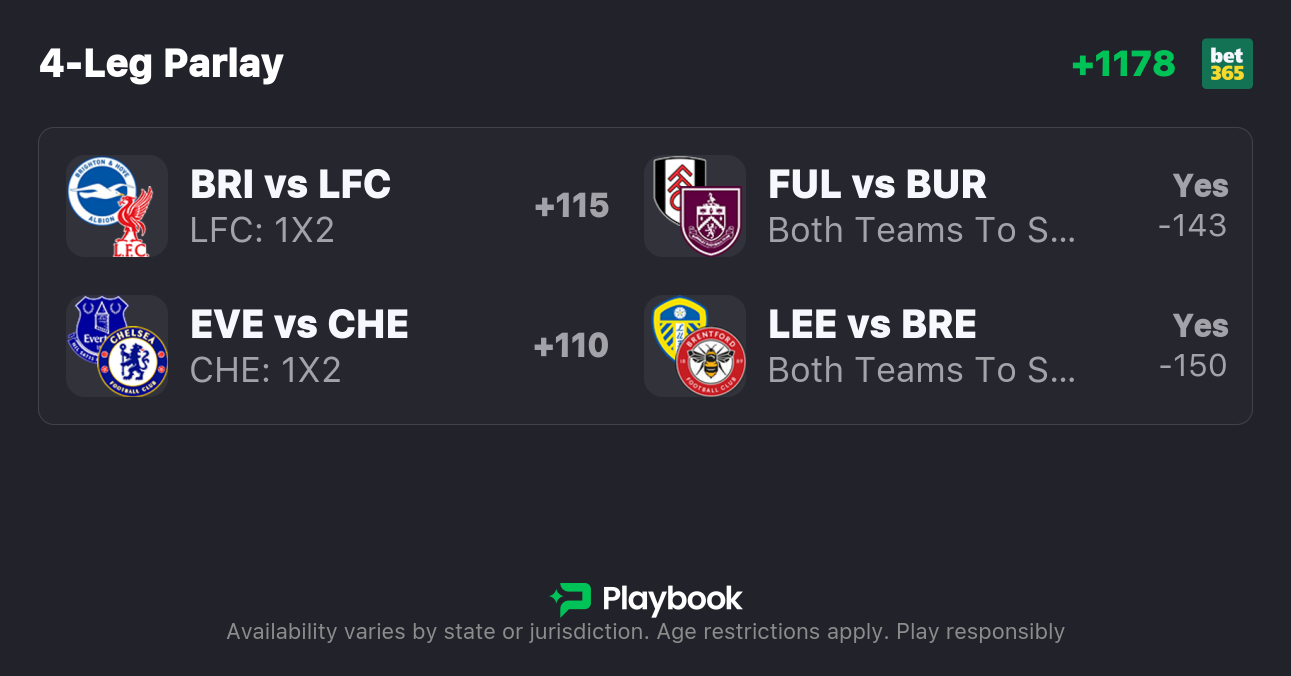Image resolution: width=1291 pixels, height=676 pixels.
Task: Click the Brighton and Liverpool crests icon
Action: point(116,206)
